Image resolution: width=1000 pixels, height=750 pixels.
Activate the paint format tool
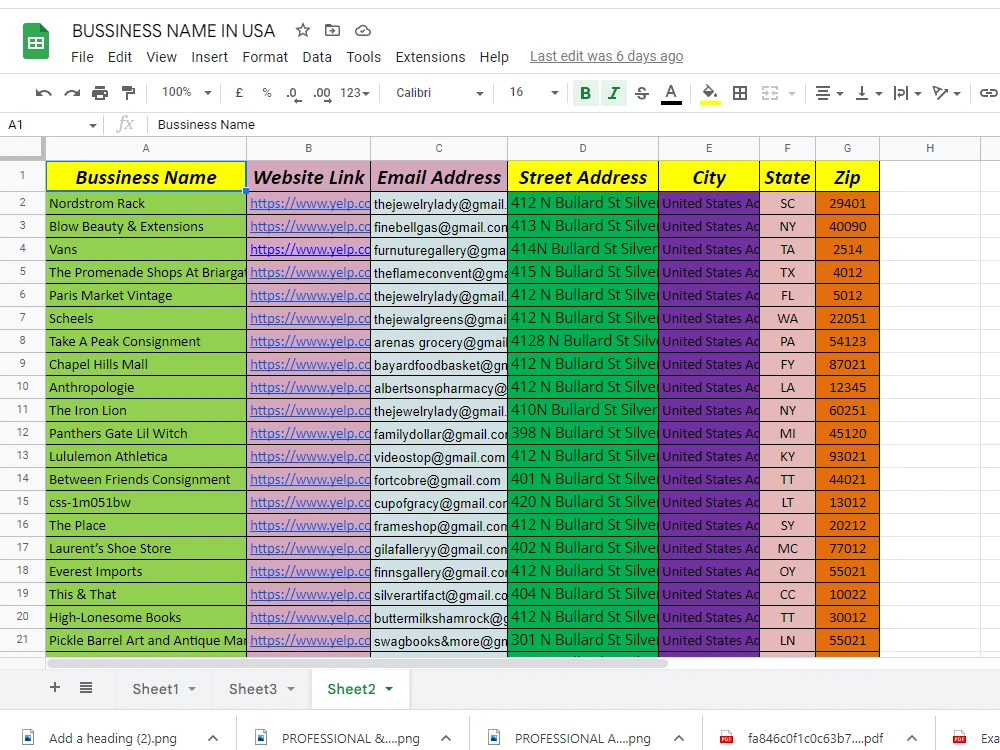128,93
